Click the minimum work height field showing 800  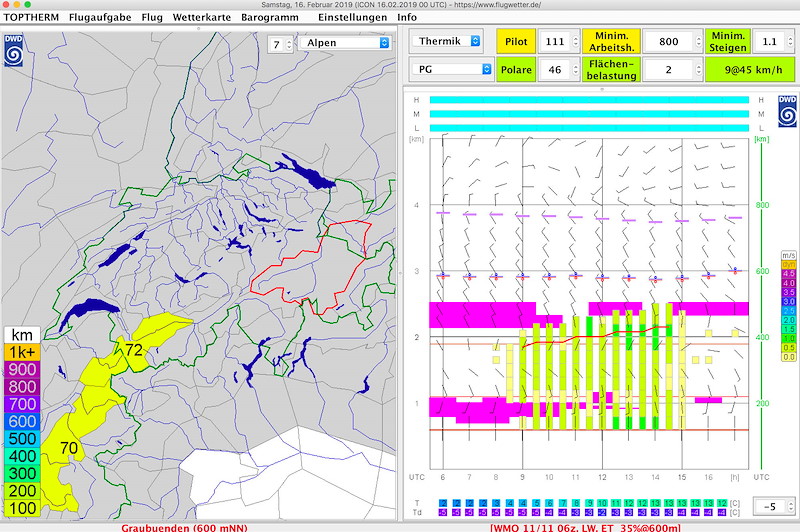tap(668, 41)
